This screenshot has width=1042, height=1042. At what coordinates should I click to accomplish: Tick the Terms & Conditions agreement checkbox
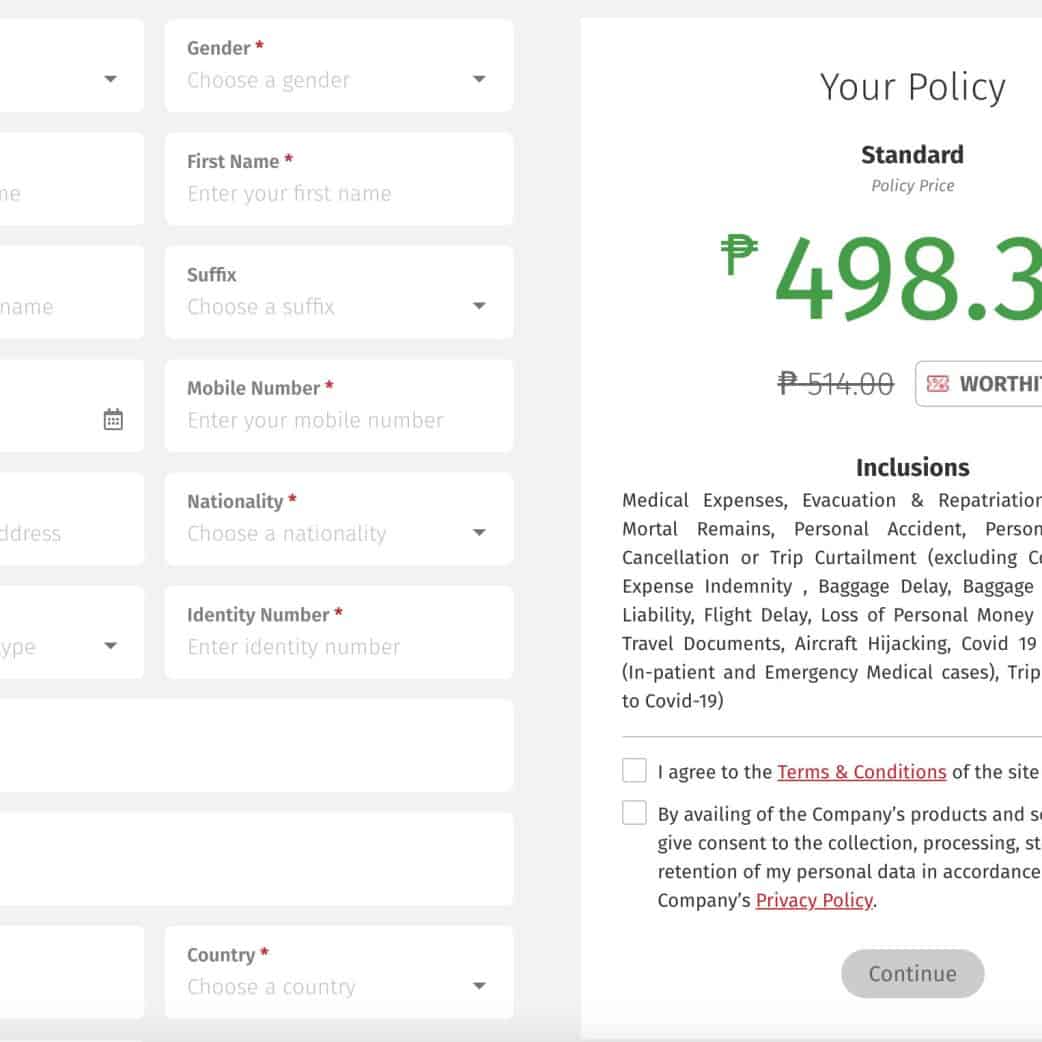coord(634,770)
